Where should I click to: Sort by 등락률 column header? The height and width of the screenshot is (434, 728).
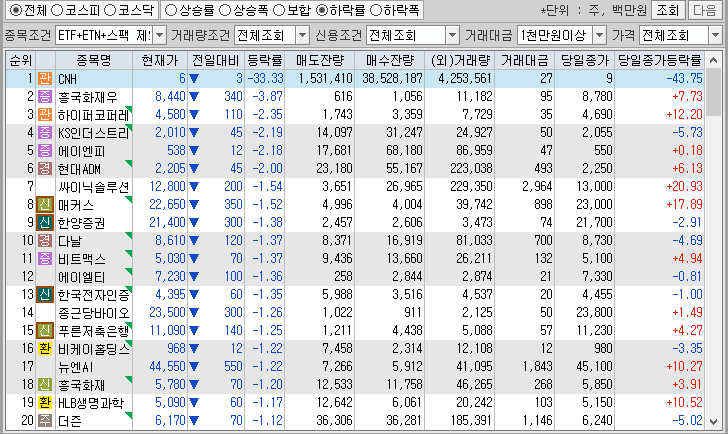point(265,60)
